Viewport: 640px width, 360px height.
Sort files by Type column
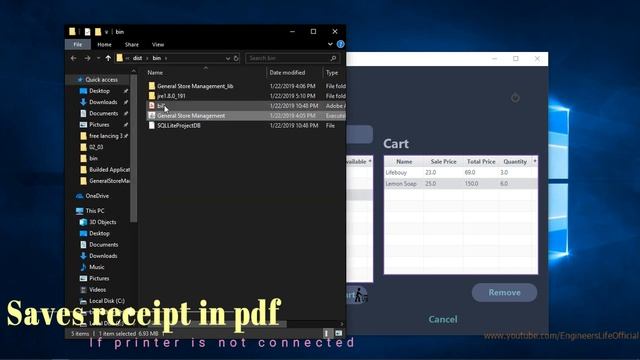click(x=332, y=72)
